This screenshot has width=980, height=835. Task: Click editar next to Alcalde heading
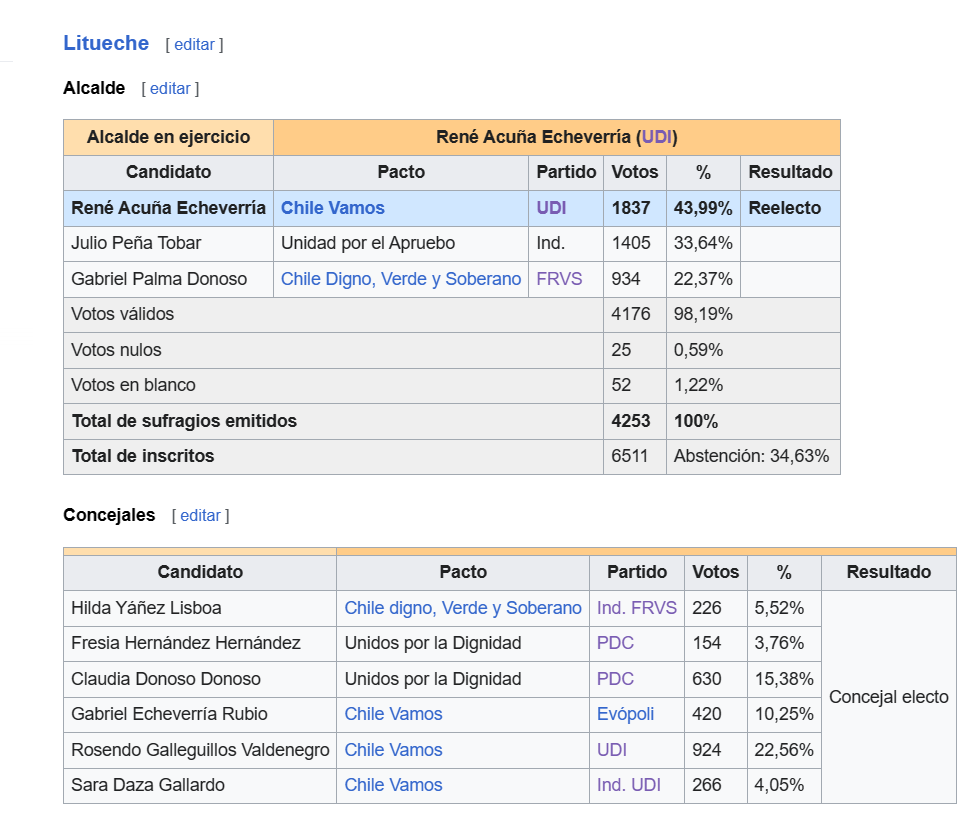point(170,89)
